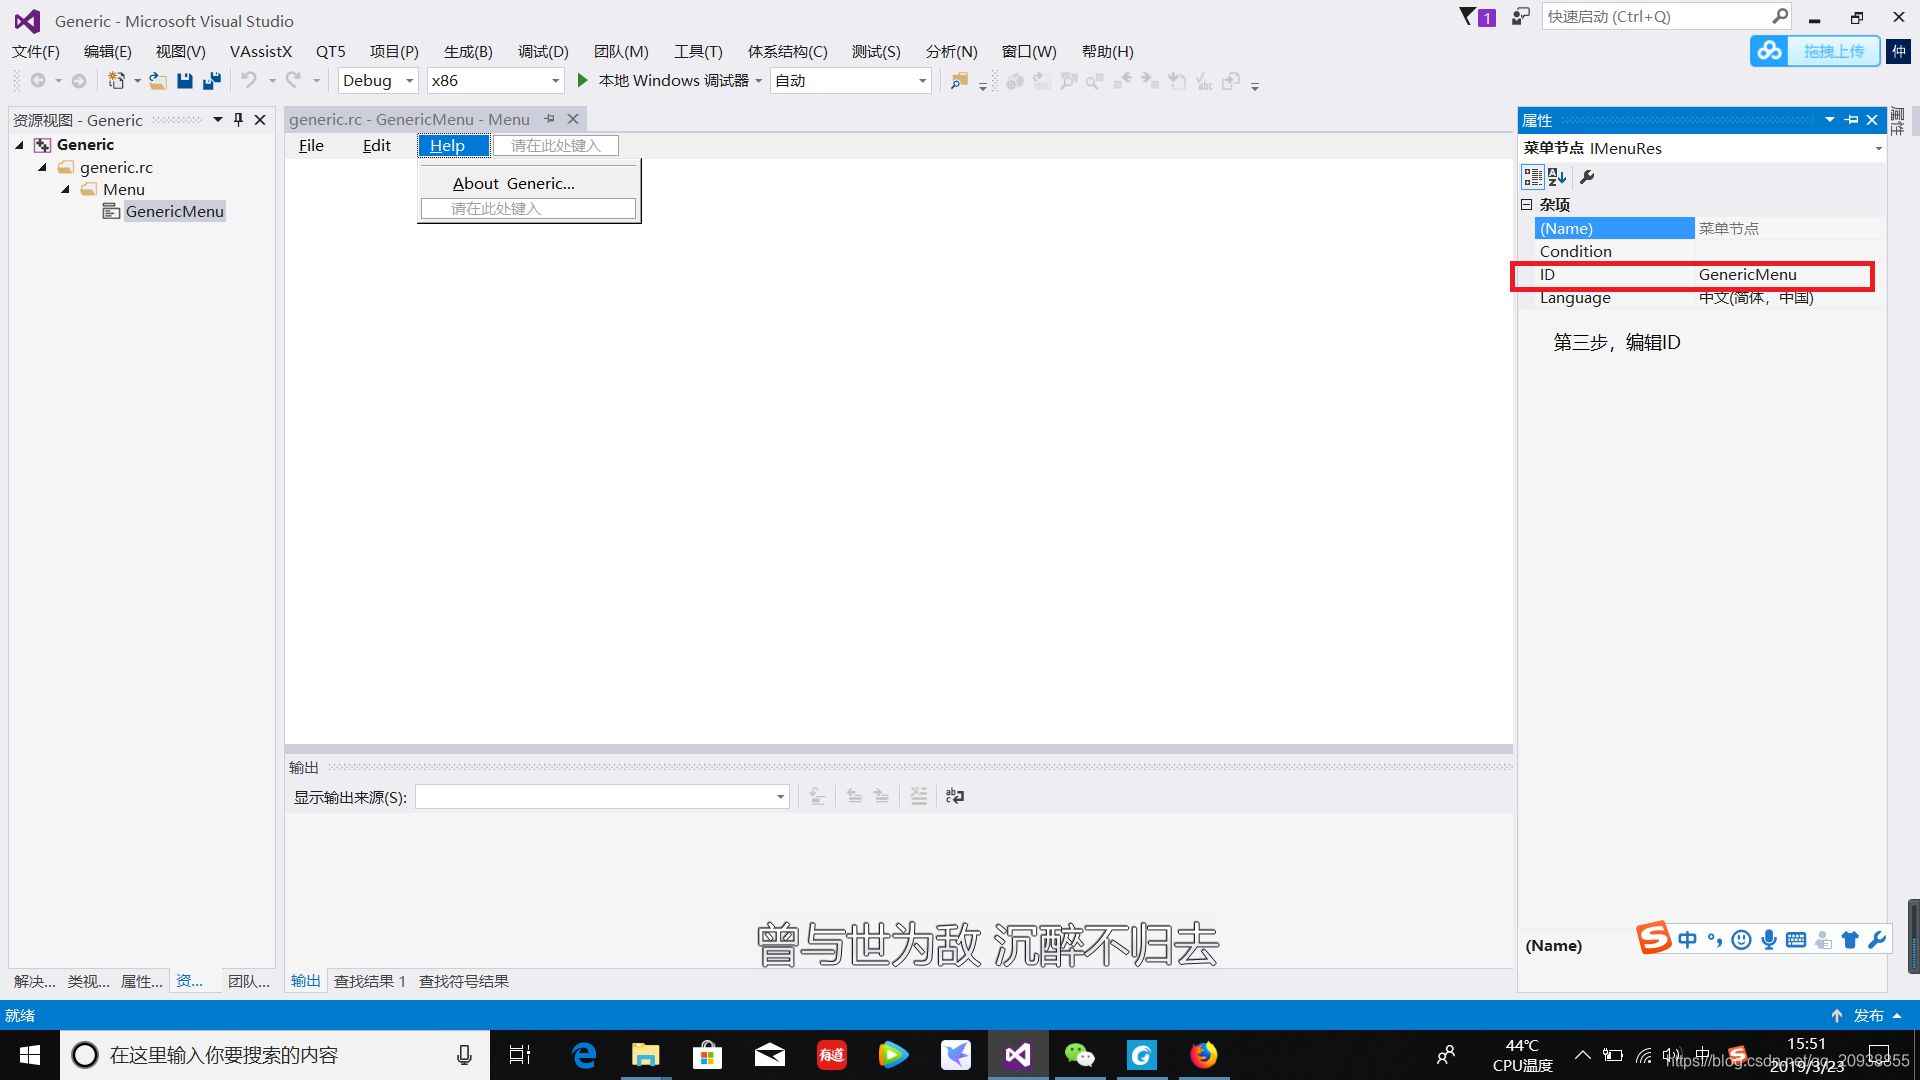Click the quick launch magnifier icon
This screenshot has width=1920, height=1080.
pos(1780,16)
